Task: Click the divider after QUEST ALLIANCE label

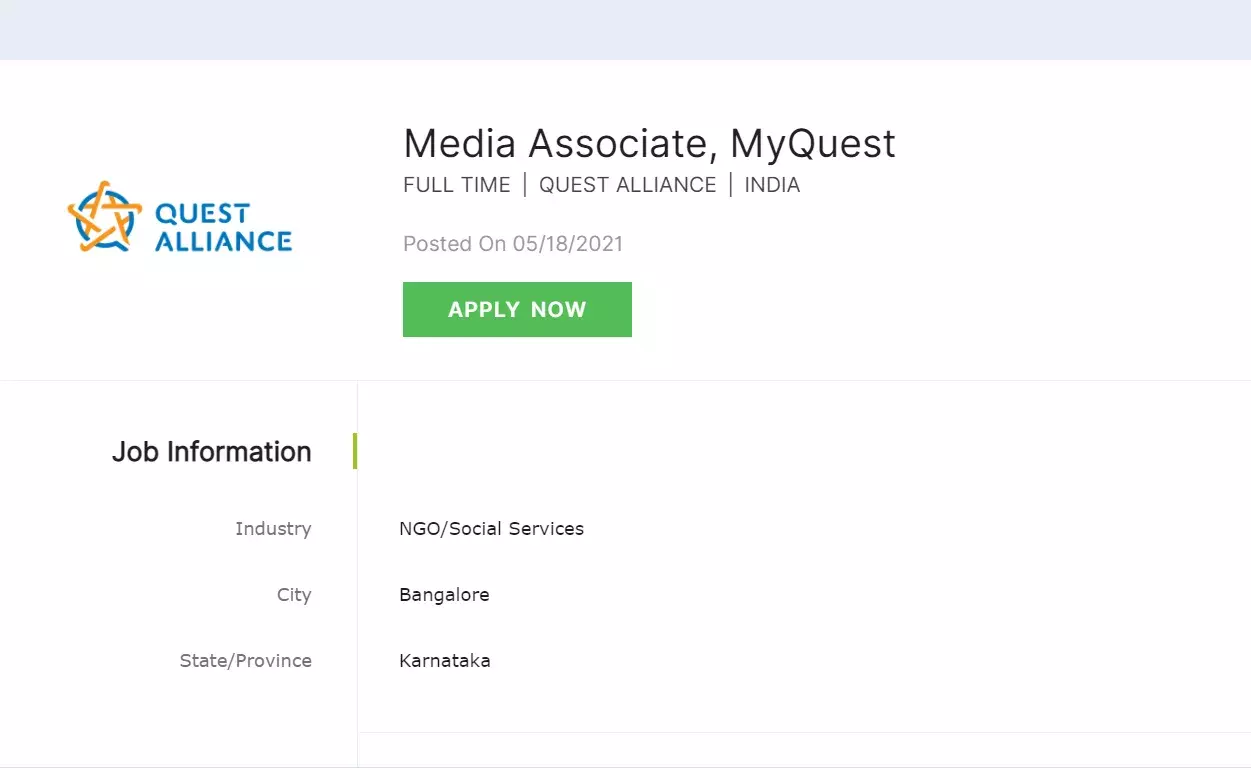Action: click(732, 184)
